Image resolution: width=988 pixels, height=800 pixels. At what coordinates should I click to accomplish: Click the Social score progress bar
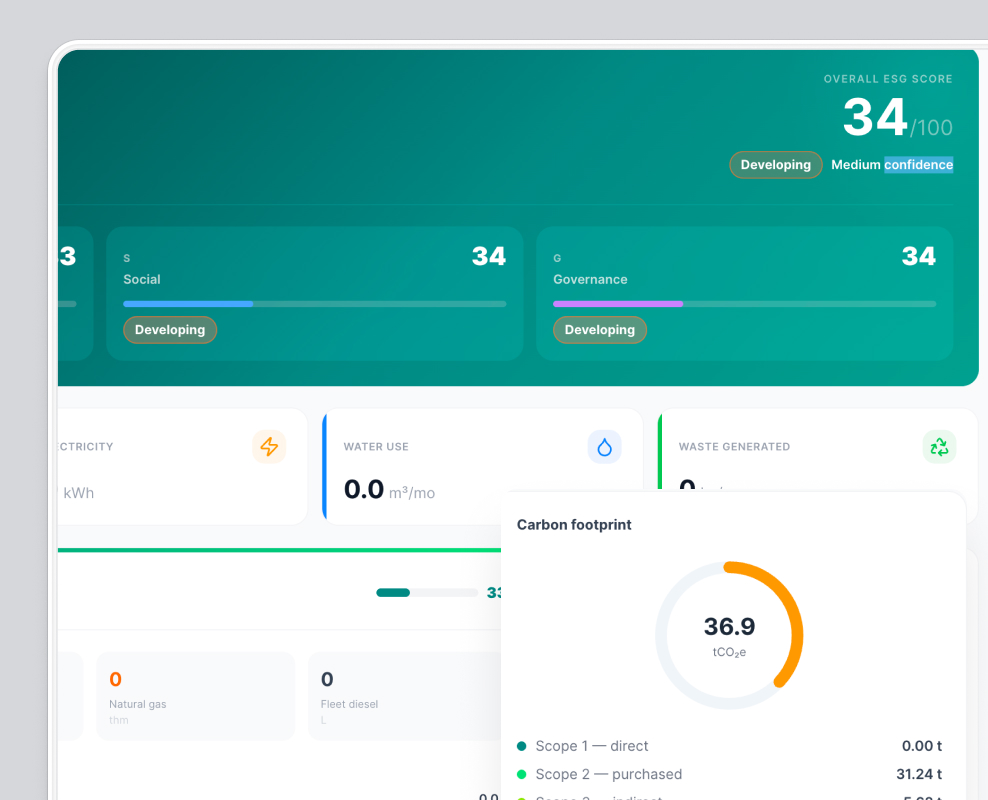pos(315,304)
